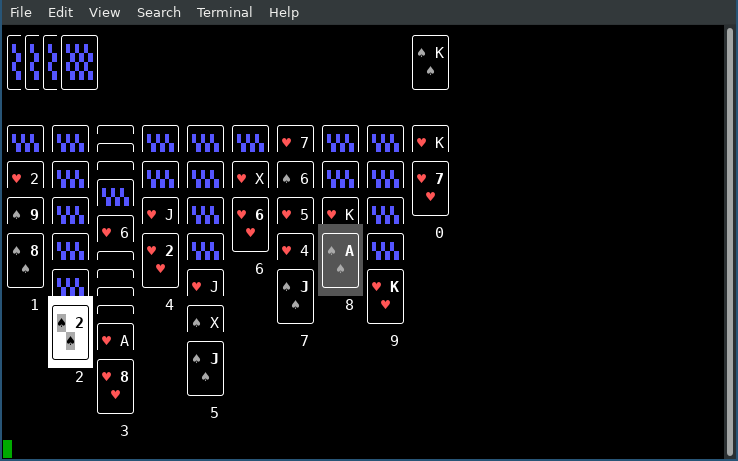Select the highlighted 2 of spades card

click(x=70, y=332)
